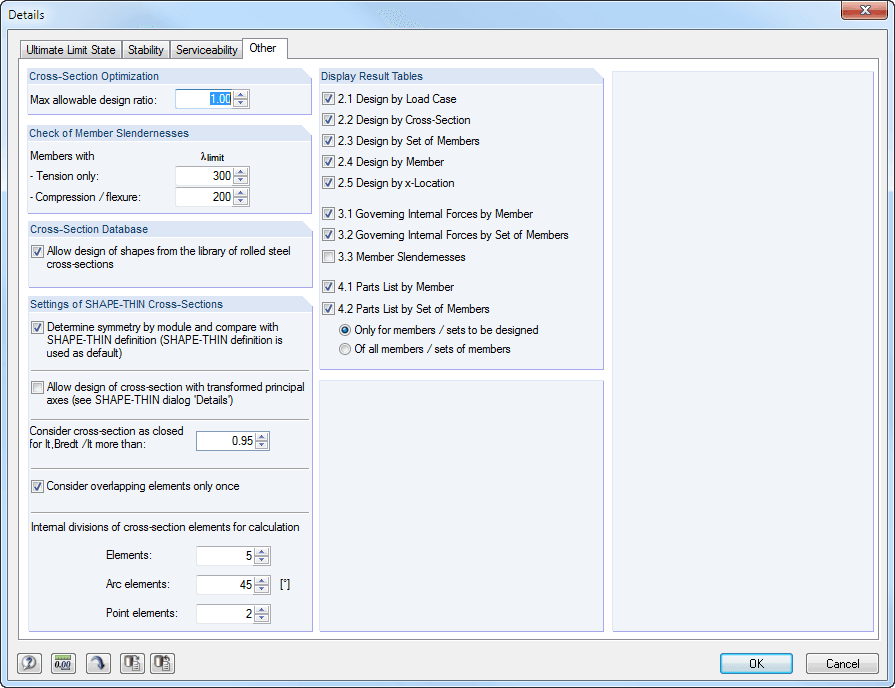The height and width of the screenshot is (688, 895).
Task: Click the Tension only value field
Action: (x=204, y=176)
